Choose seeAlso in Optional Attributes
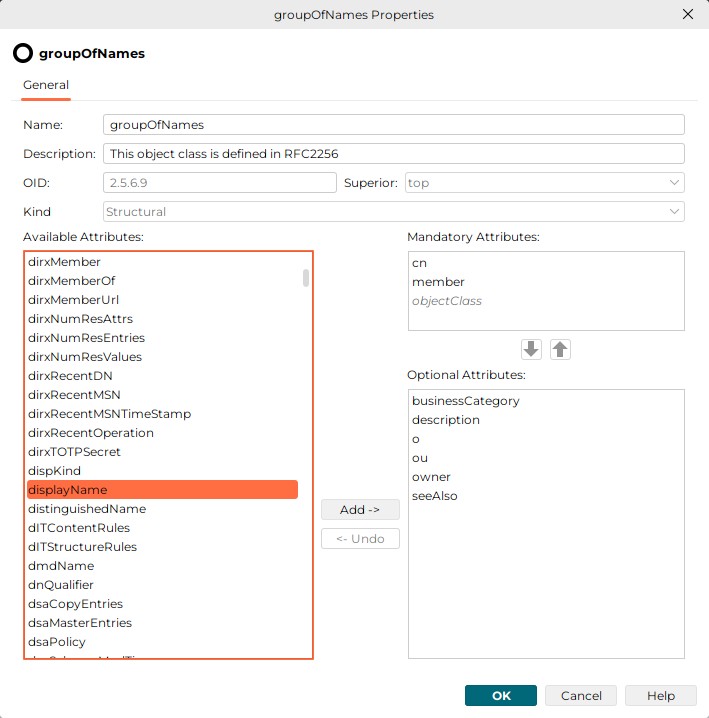 coord(434,496)
